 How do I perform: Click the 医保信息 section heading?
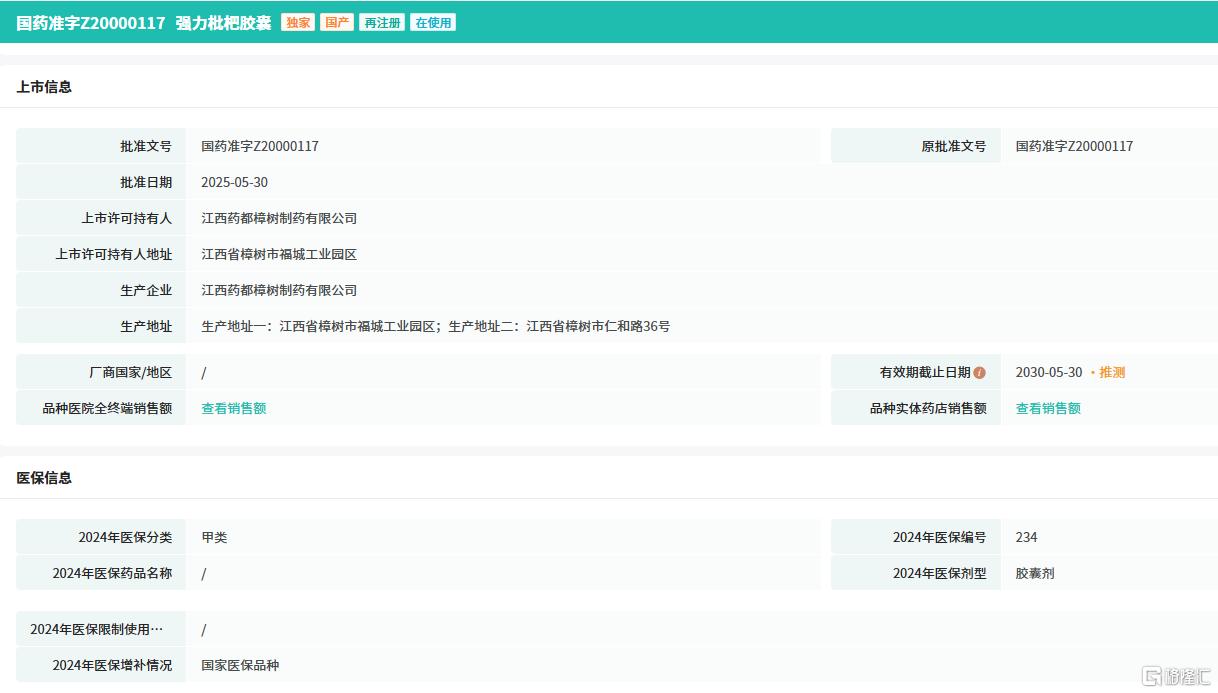(44, 478)
